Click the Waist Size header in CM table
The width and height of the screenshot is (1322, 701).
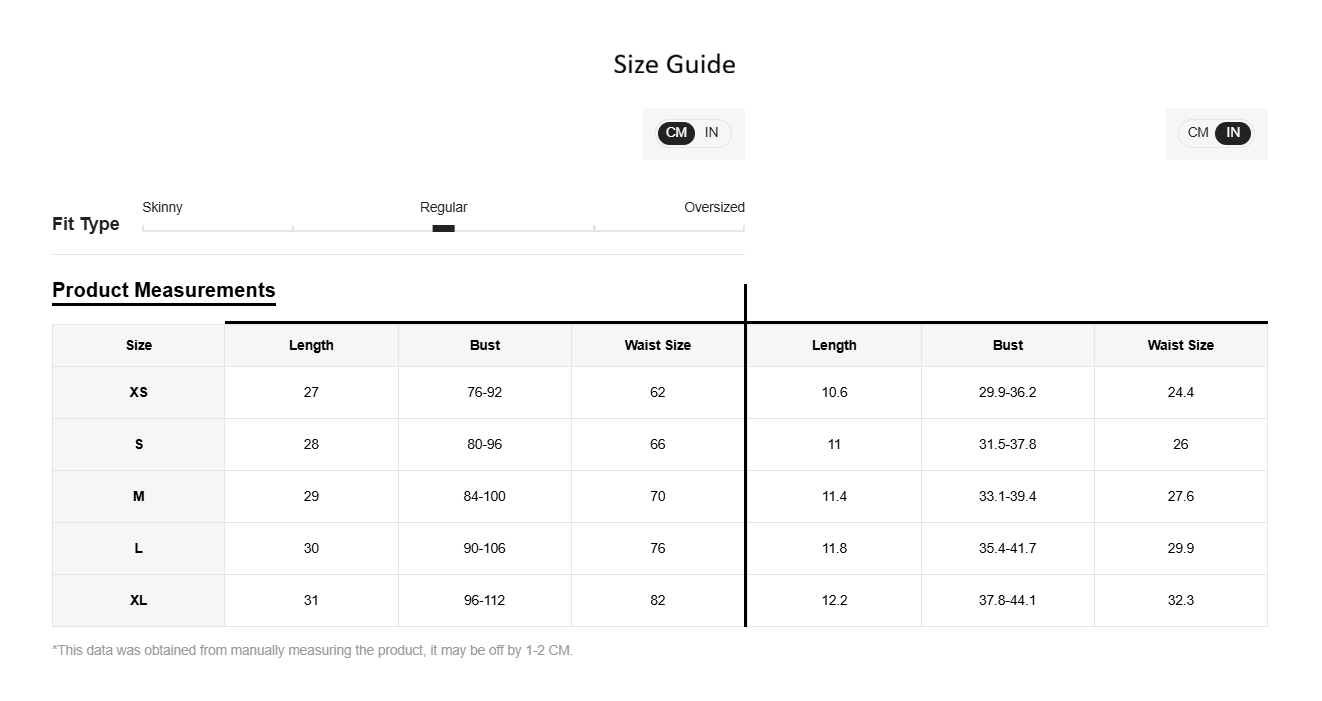coord(658,345)
